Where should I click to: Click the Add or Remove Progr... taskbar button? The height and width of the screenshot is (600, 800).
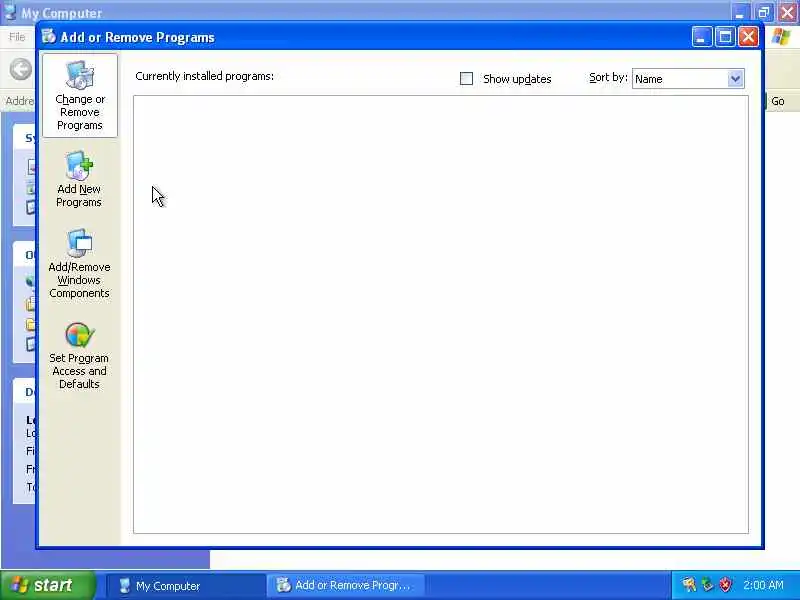click(x=346, y=586)
